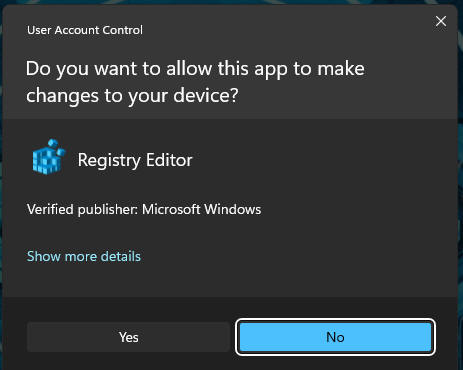
Task: Click the word "Registry" beside the cube icon
Action: coord(109,160)
